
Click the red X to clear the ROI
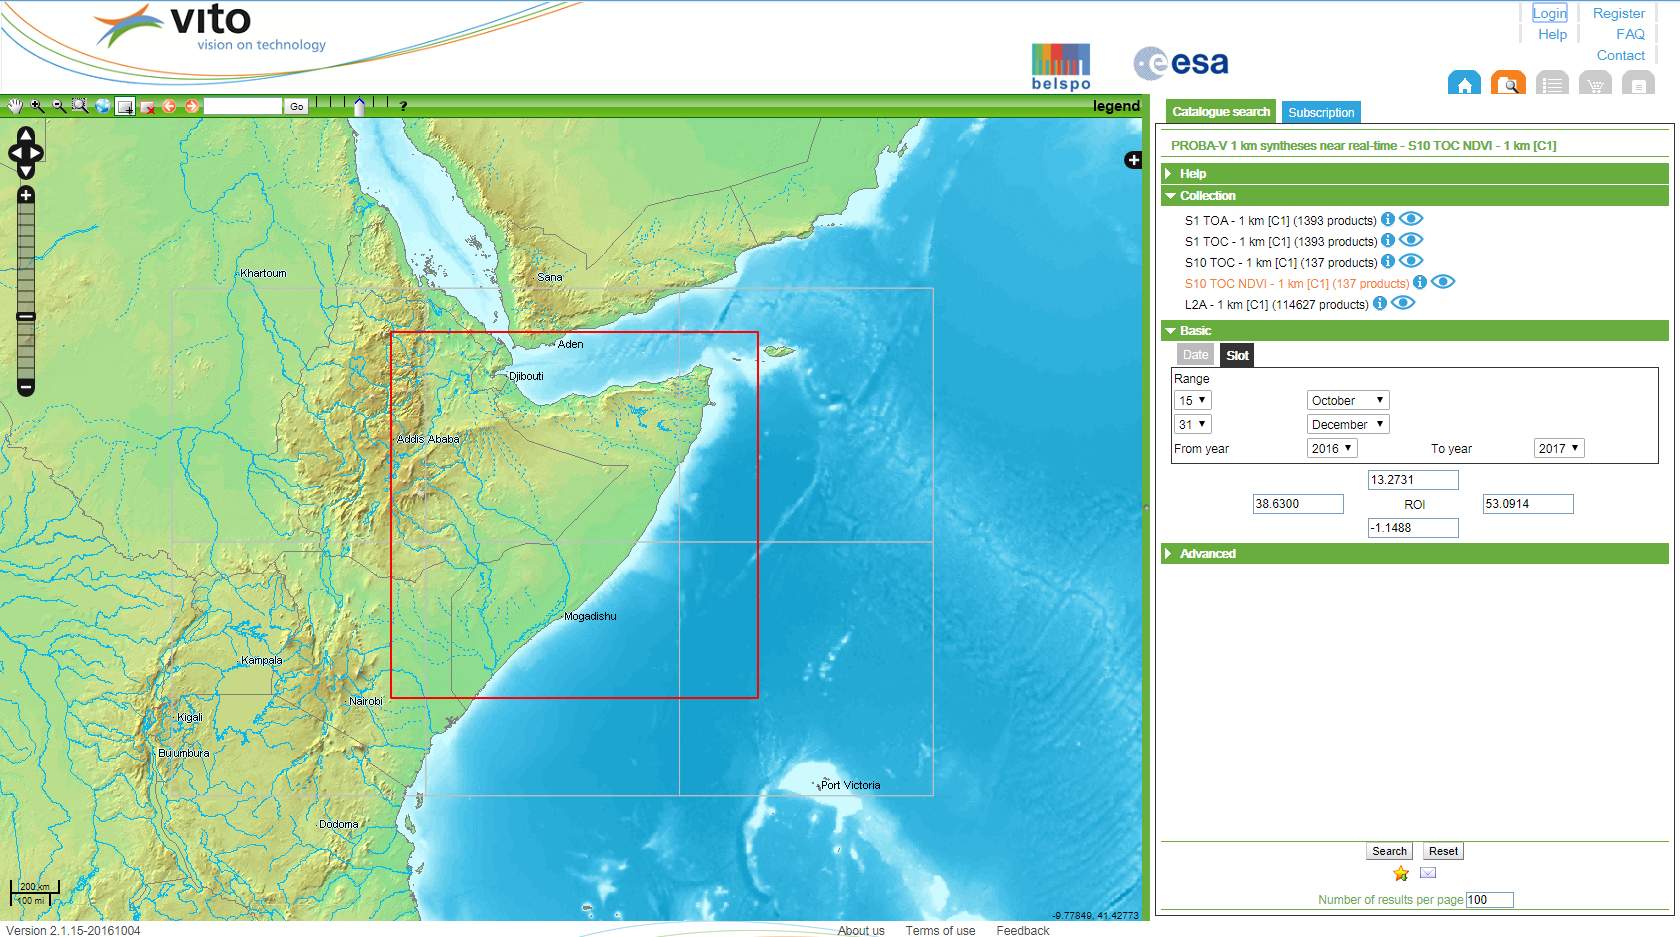pyautogui.click(x=148, y=106)
